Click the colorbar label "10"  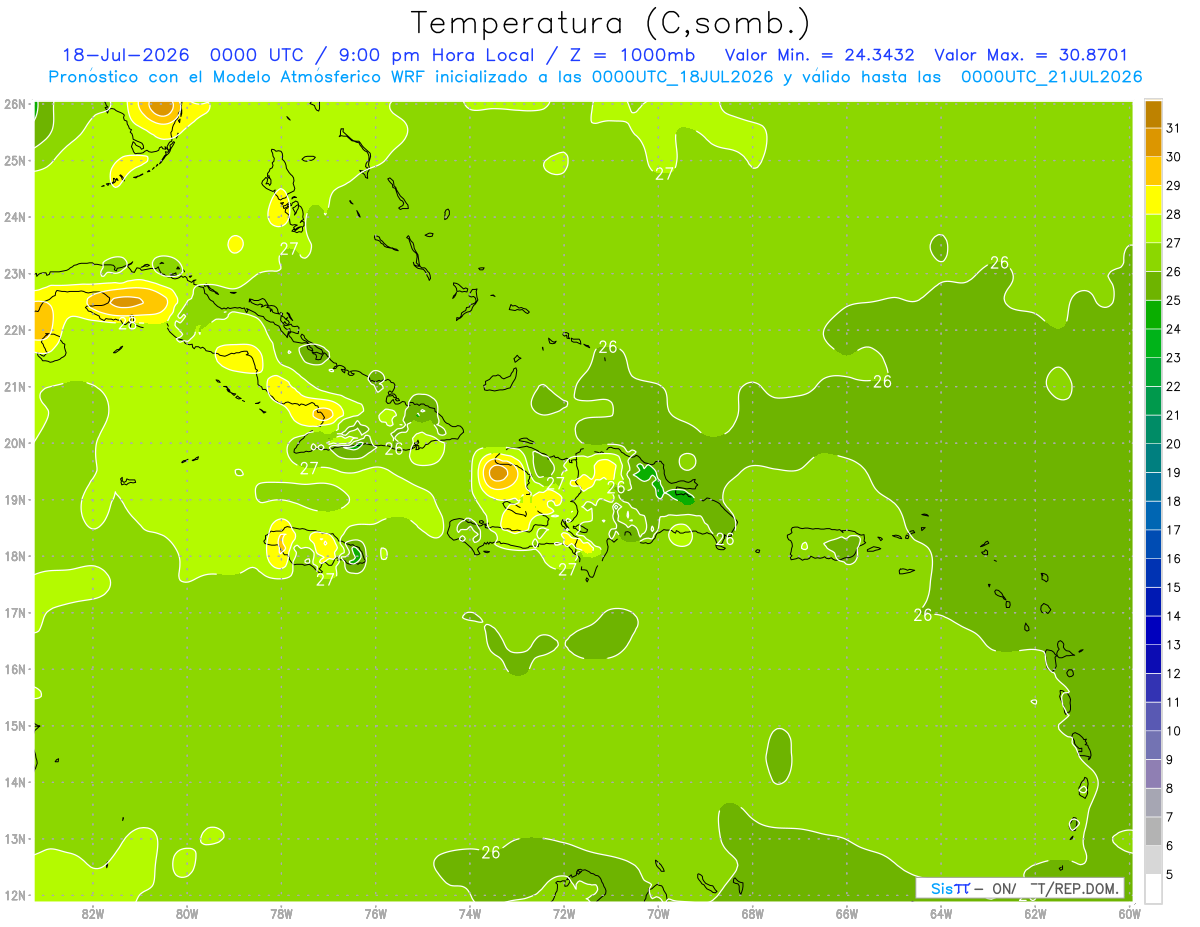coord(1173,731)
